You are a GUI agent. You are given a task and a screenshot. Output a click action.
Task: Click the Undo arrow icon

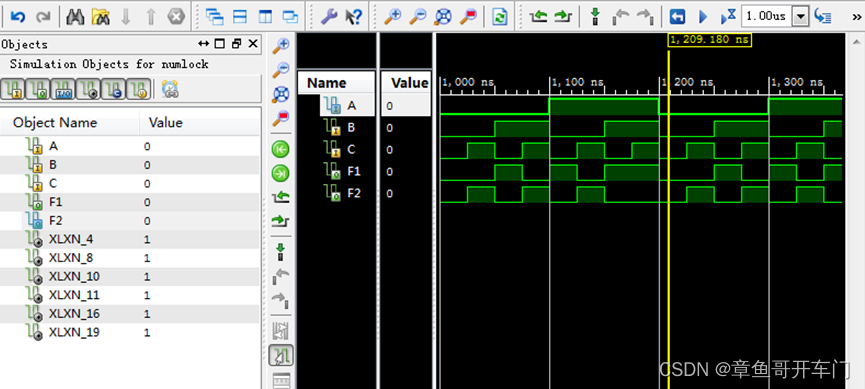click(x=18, y=17)
